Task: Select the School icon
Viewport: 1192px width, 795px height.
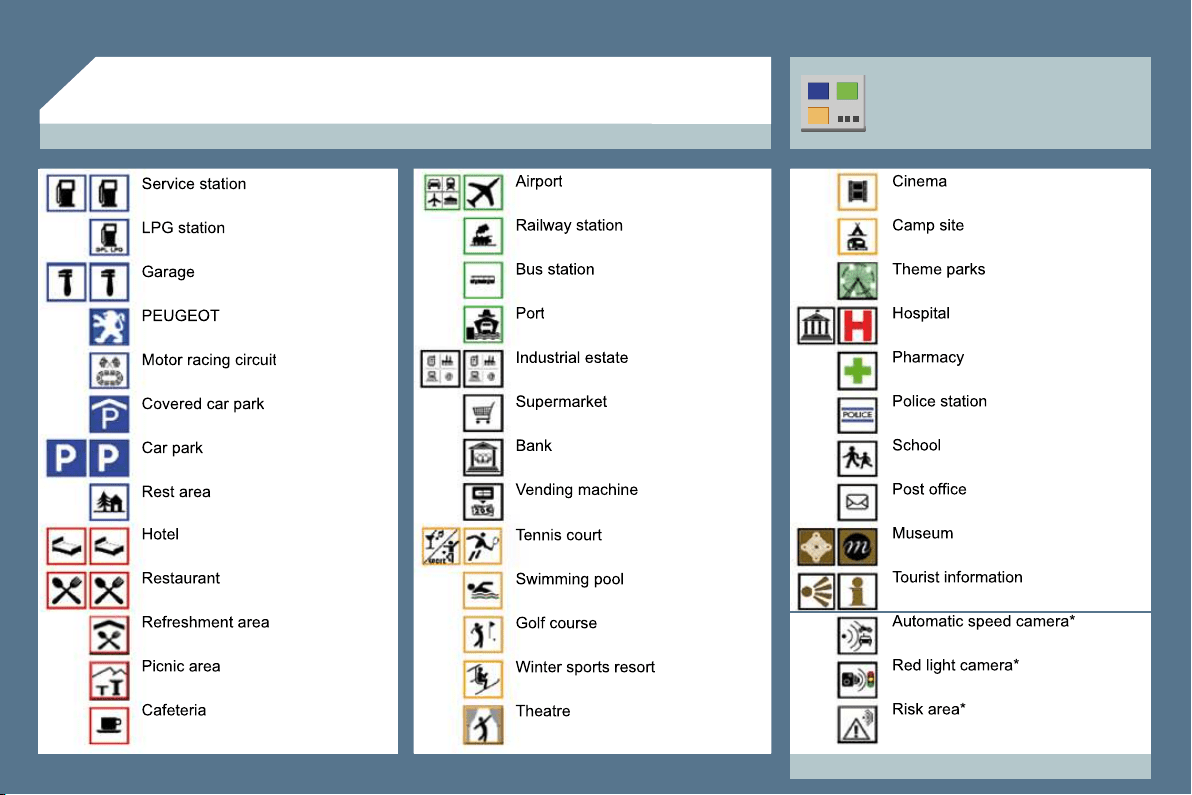Action: point(857,458)
